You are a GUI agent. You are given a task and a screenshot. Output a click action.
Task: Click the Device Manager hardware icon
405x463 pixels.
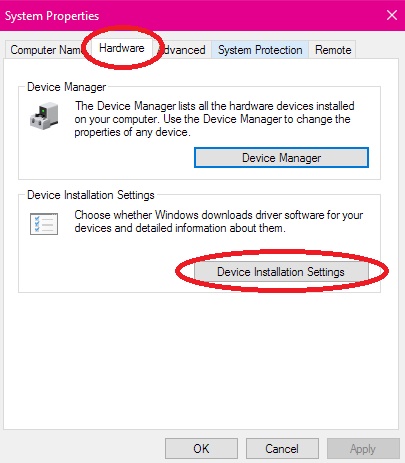44,116
